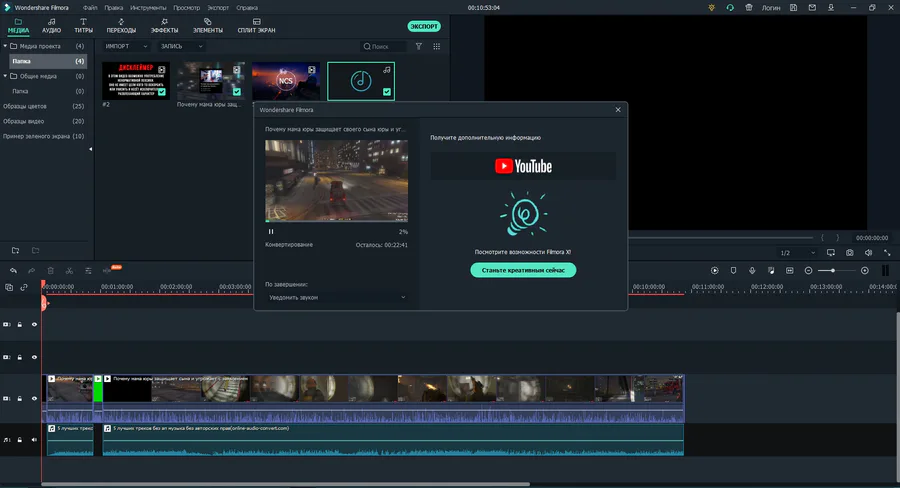900x488 pixels.
Task: Click 'Станьте креативным сейчас' button
Action: pyautogui.click(x=523, y=270)
